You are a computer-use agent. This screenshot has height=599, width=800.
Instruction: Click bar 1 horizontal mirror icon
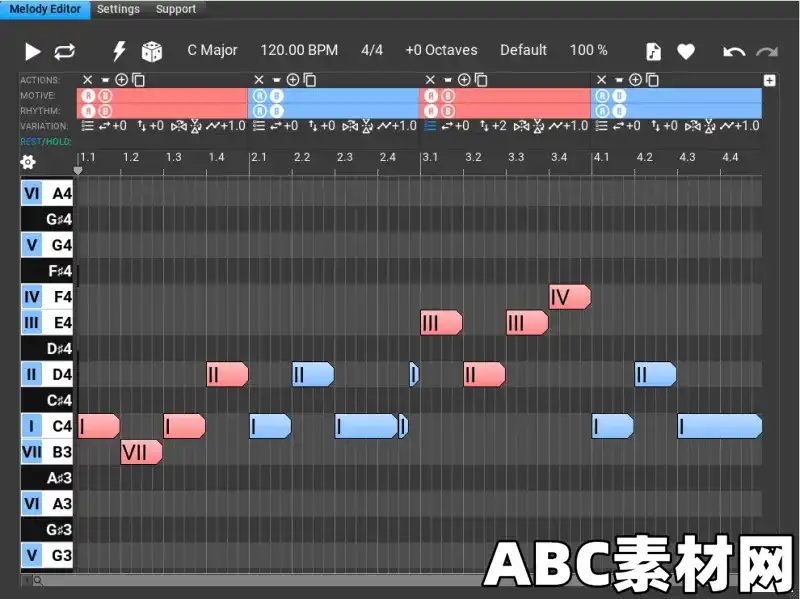(x=179, y=126)
